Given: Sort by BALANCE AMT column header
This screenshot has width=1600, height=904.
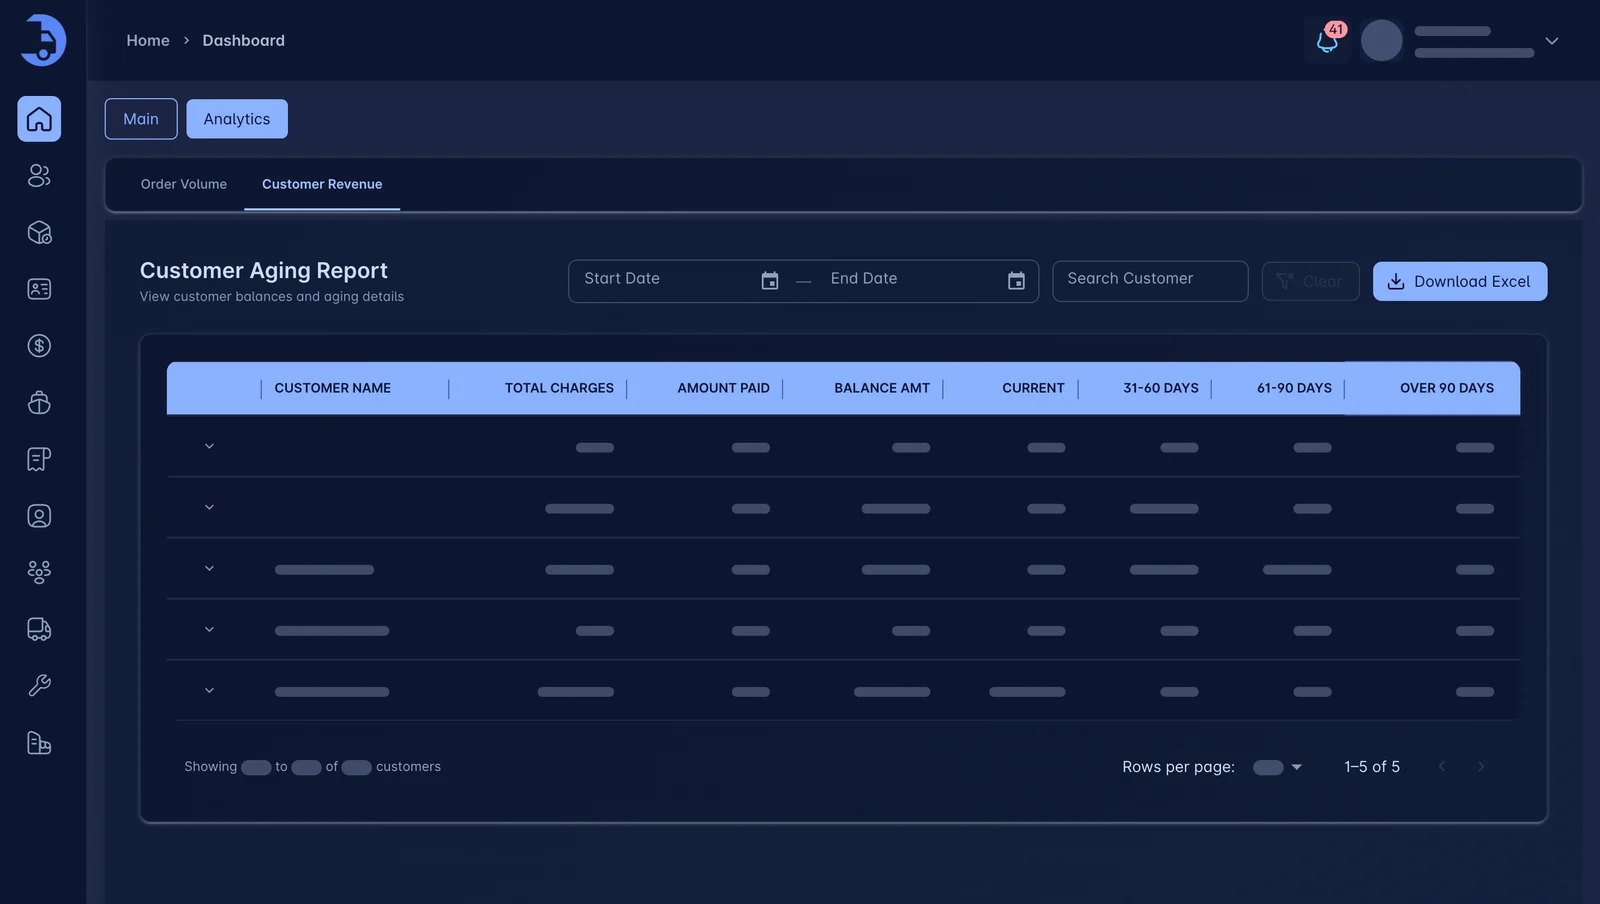Looking at the screenshot, I should pyautogui.click(x=882, y=388).
